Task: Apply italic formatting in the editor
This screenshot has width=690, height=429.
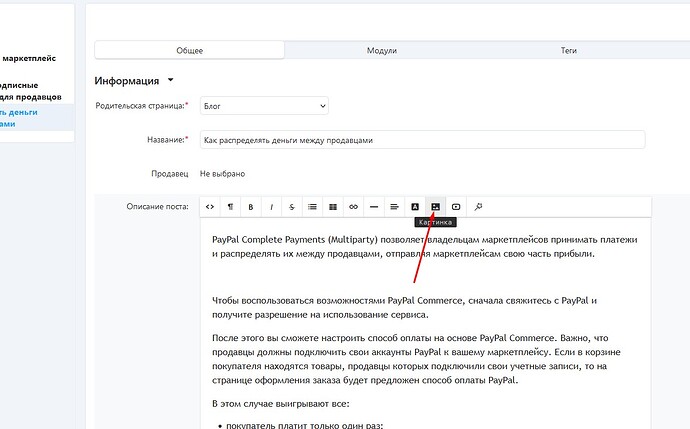Action: 272,207
